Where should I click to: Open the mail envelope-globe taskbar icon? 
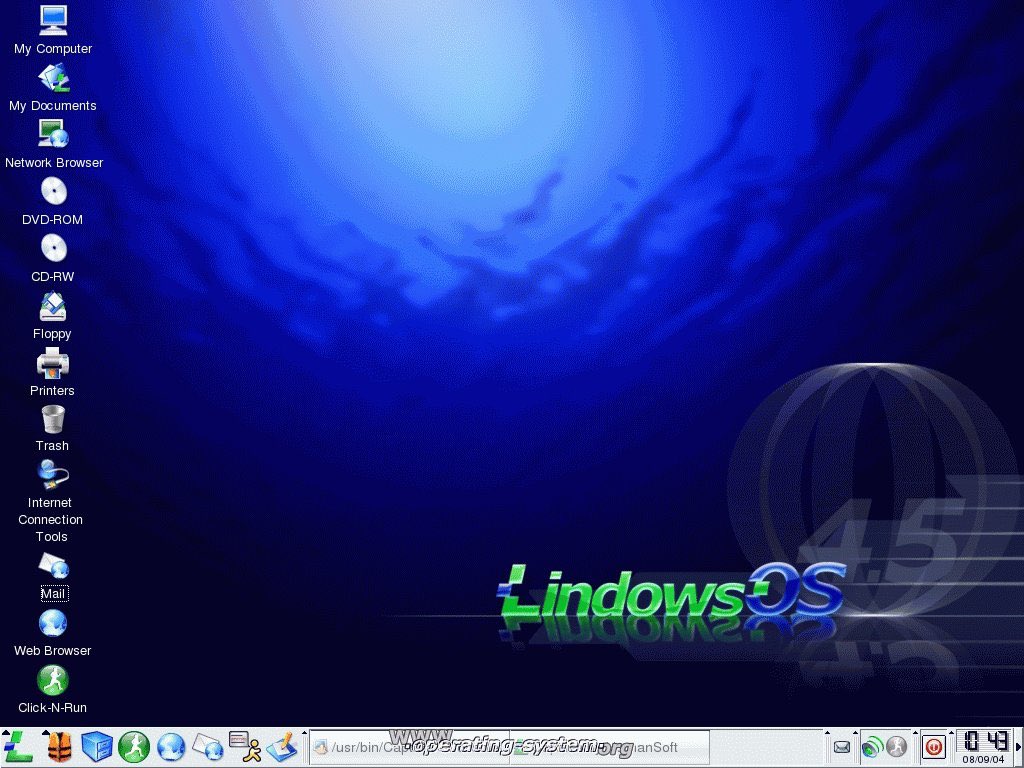click(208, 748)
